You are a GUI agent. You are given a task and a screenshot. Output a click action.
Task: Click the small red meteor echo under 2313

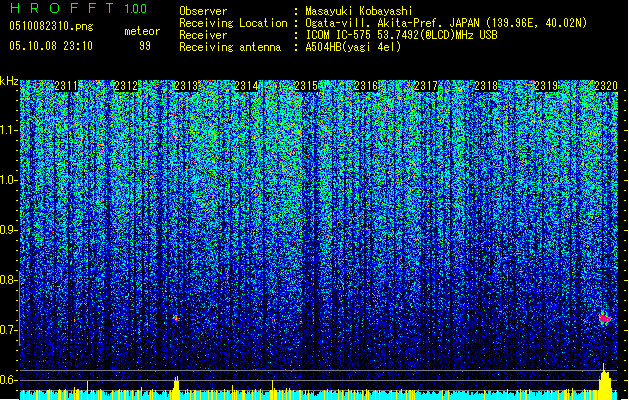176,319
